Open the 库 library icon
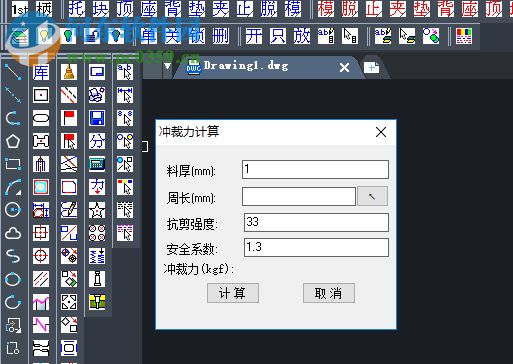The image size is (513, 364). click(x=41, y=72)
